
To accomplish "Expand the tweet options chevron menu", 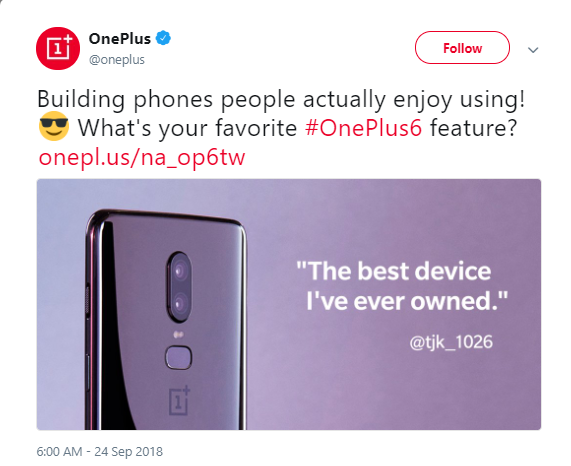I will pos(533,50).
